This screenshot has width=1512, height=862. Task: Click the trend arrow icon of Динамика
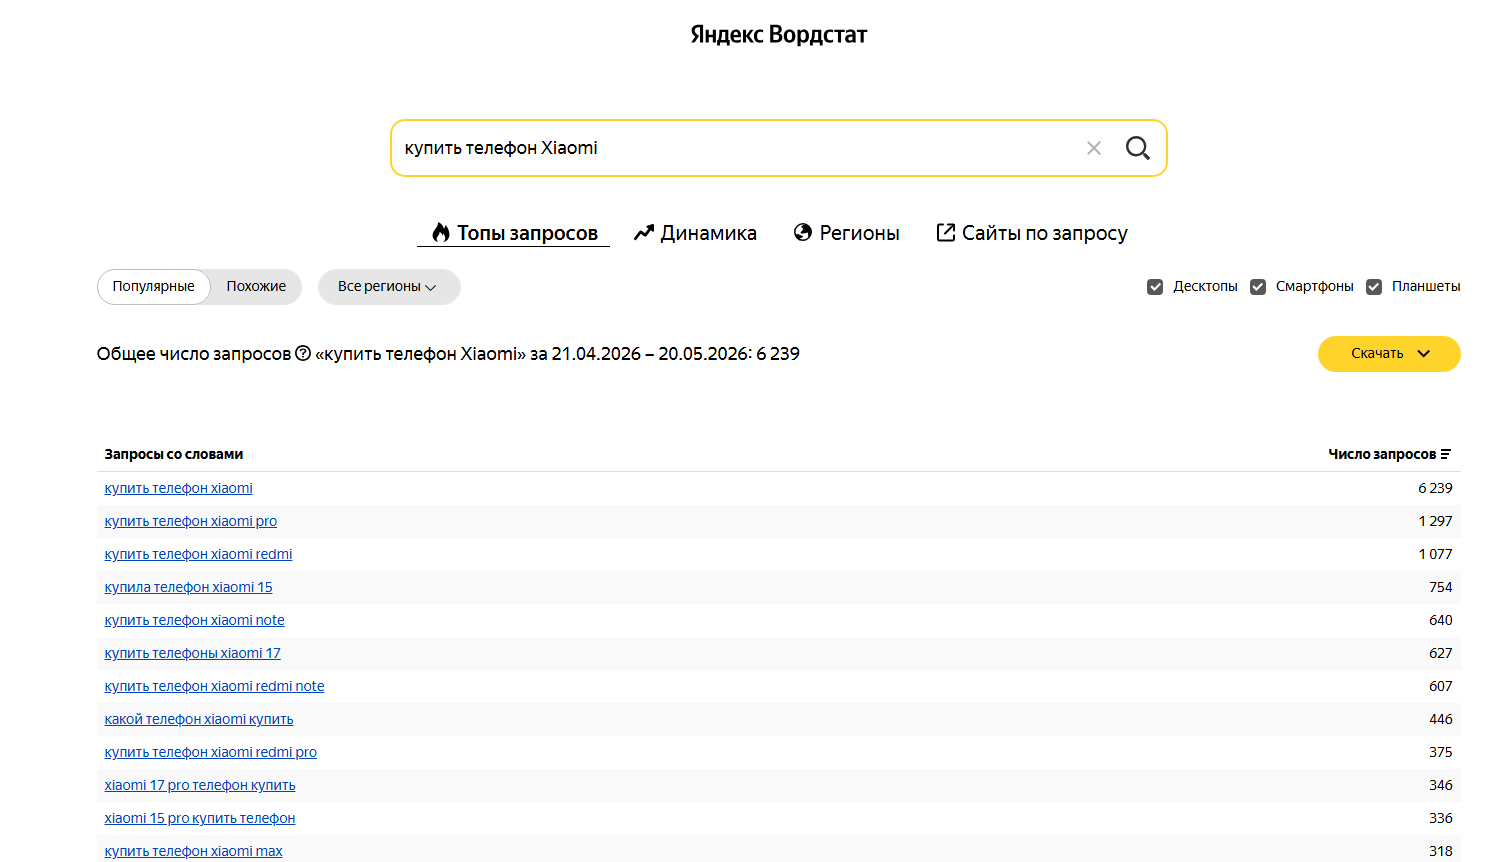pyautogui.click(x=644, y=233)
